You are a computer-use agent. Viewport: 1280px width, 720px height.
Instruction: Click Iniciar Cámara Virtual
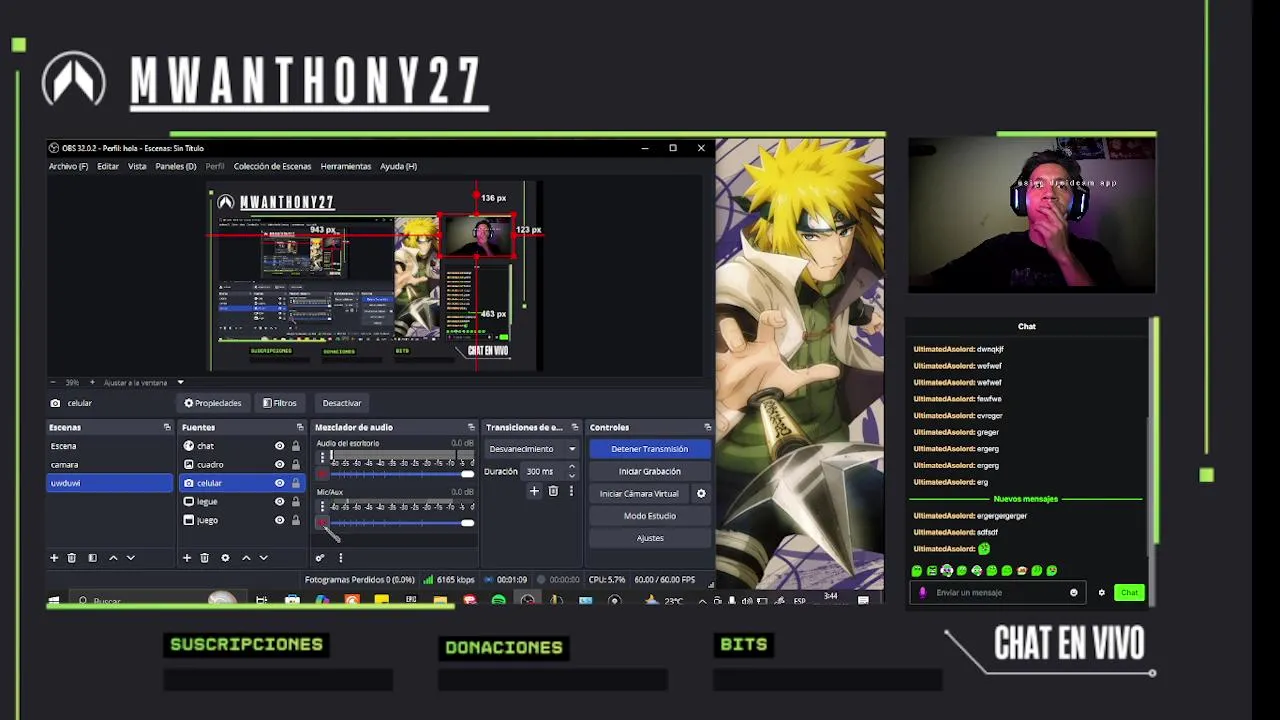pos(639,493)
